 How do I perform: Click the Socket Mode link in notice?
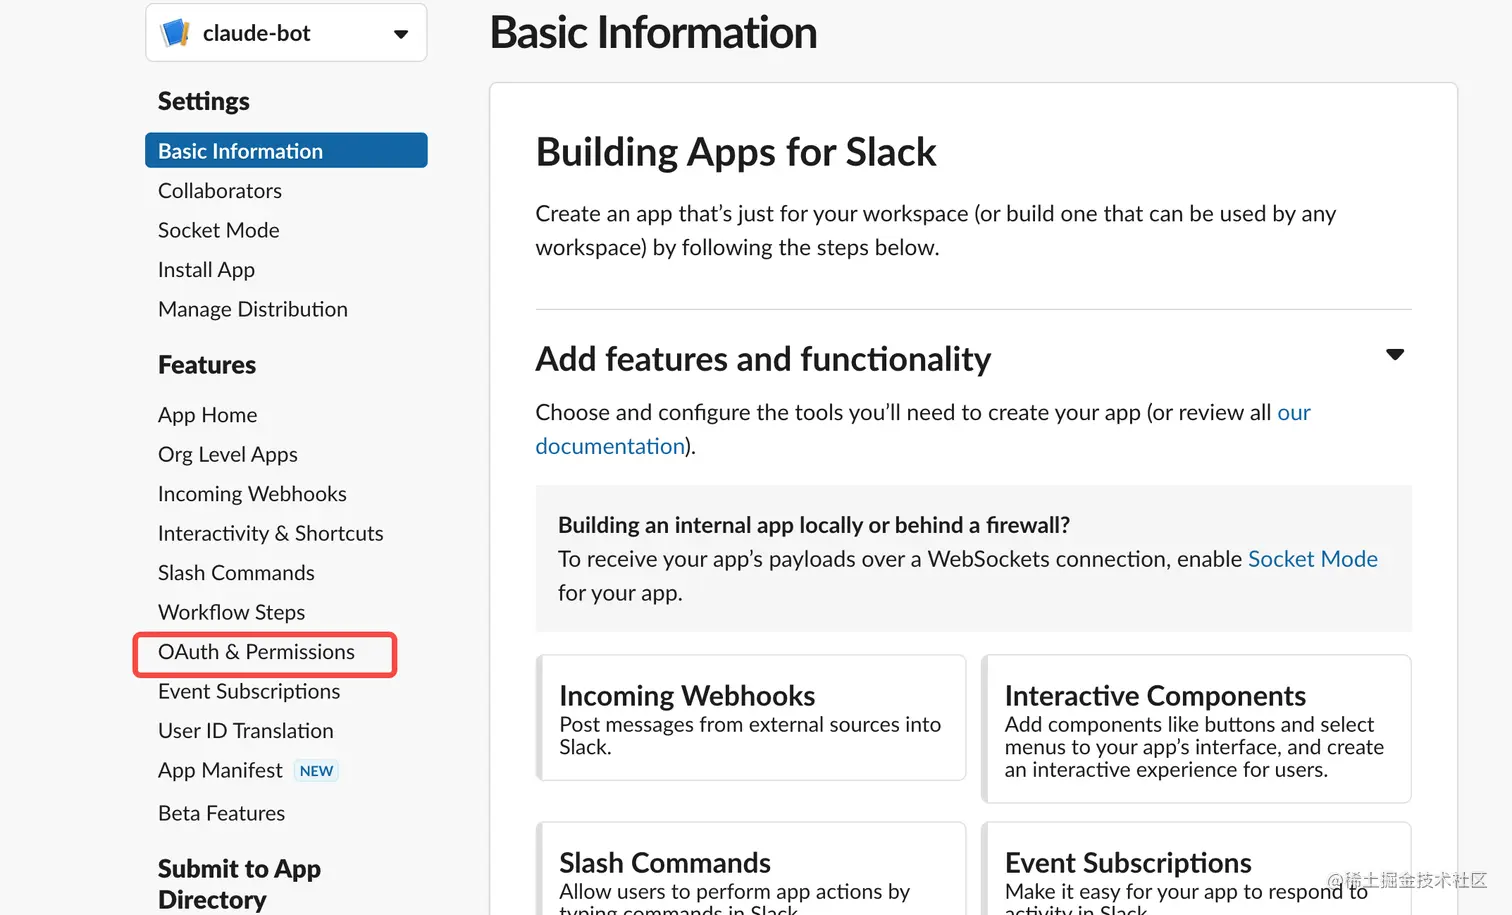1313,559
